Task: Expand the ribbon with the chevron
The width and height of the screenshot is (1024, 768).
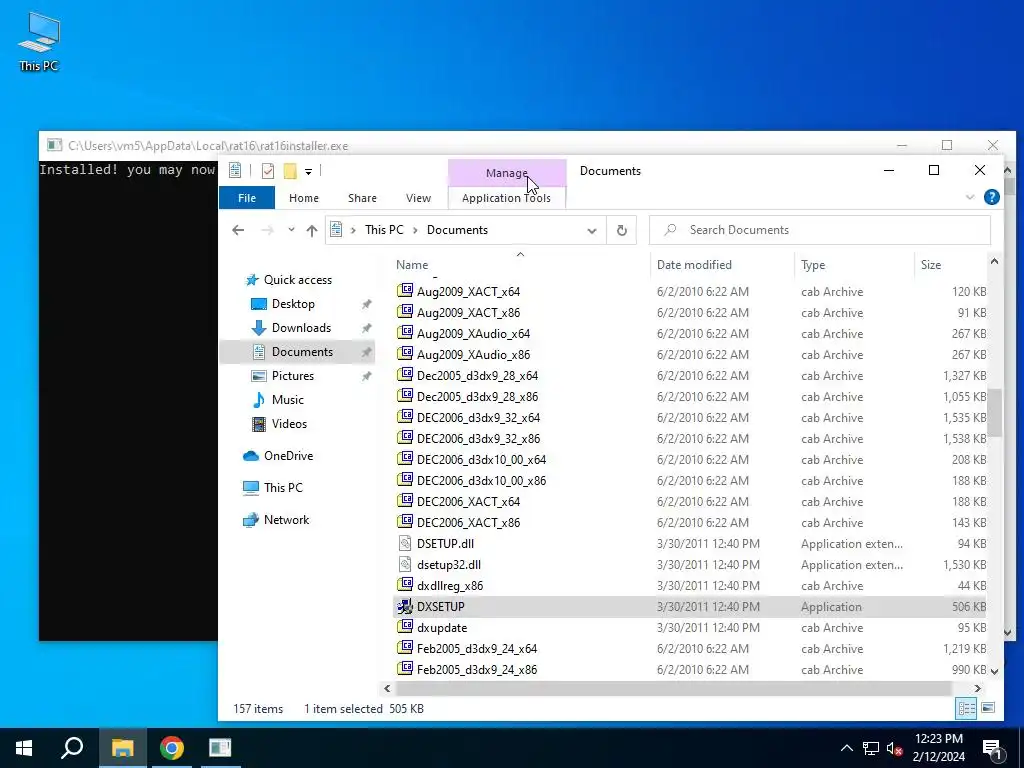Action: point(970,197)
